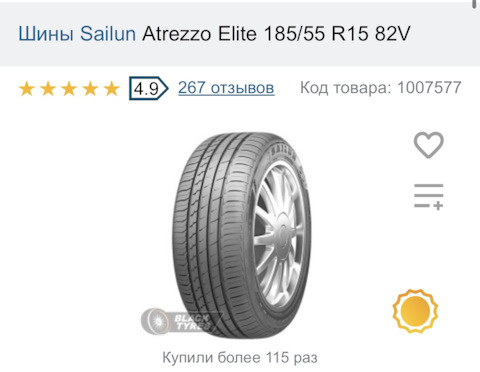
Task: Select the second rating star
Action: click(48, 89)
